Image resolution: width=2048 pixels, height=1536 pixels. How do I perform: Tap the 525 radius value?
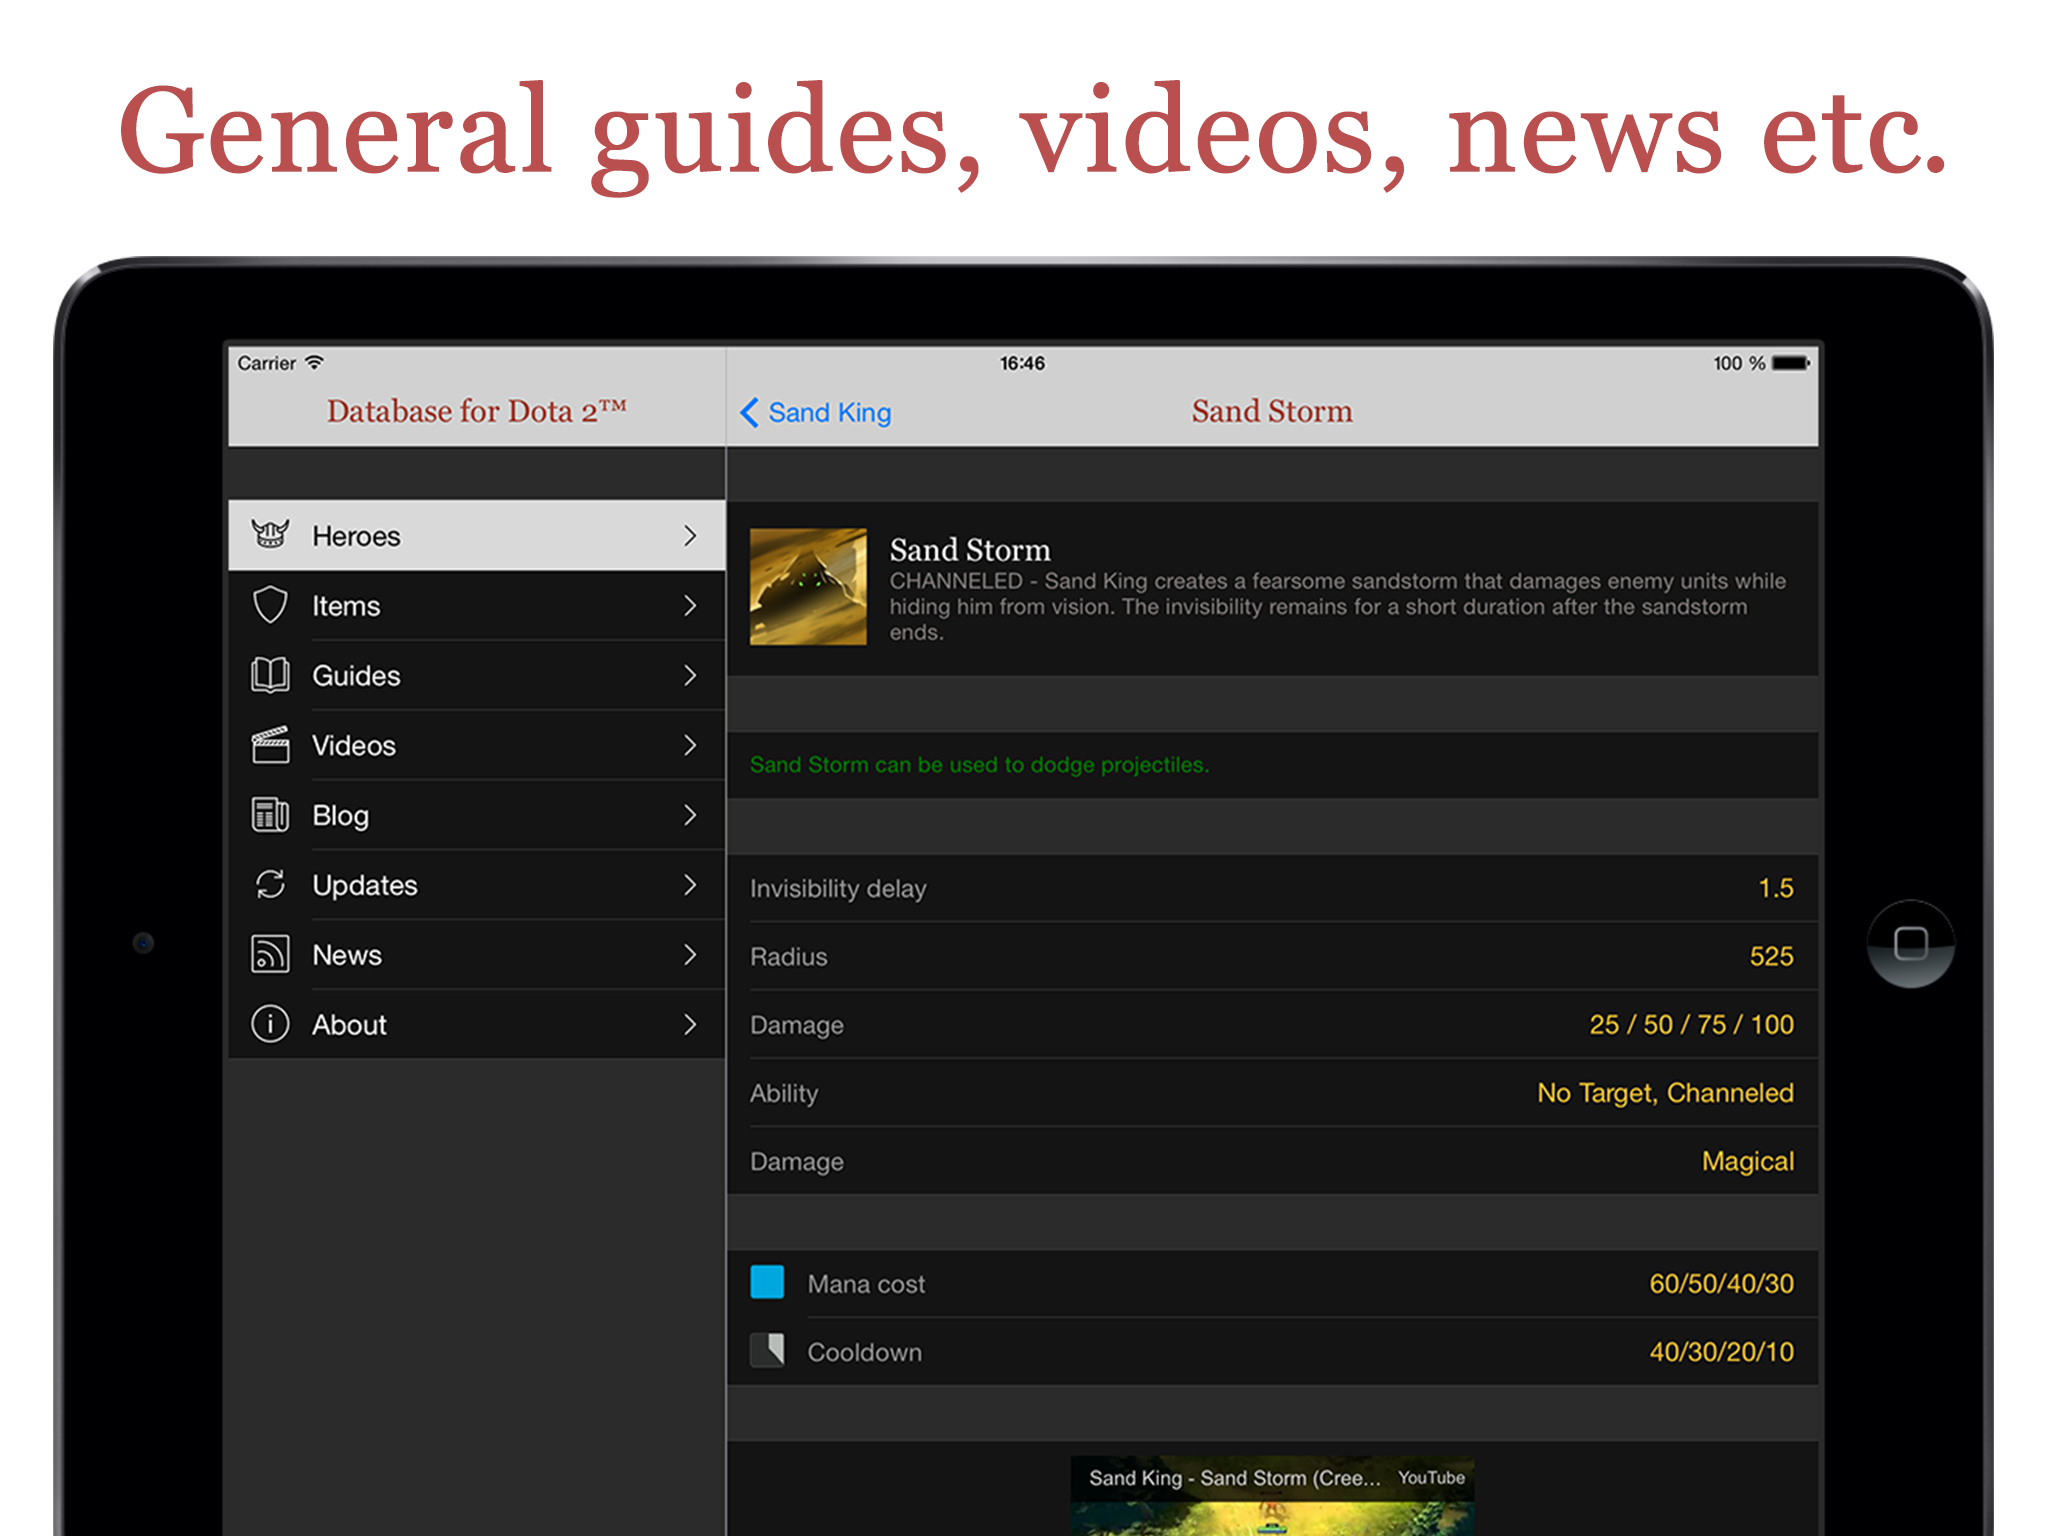click(1771, 956)
